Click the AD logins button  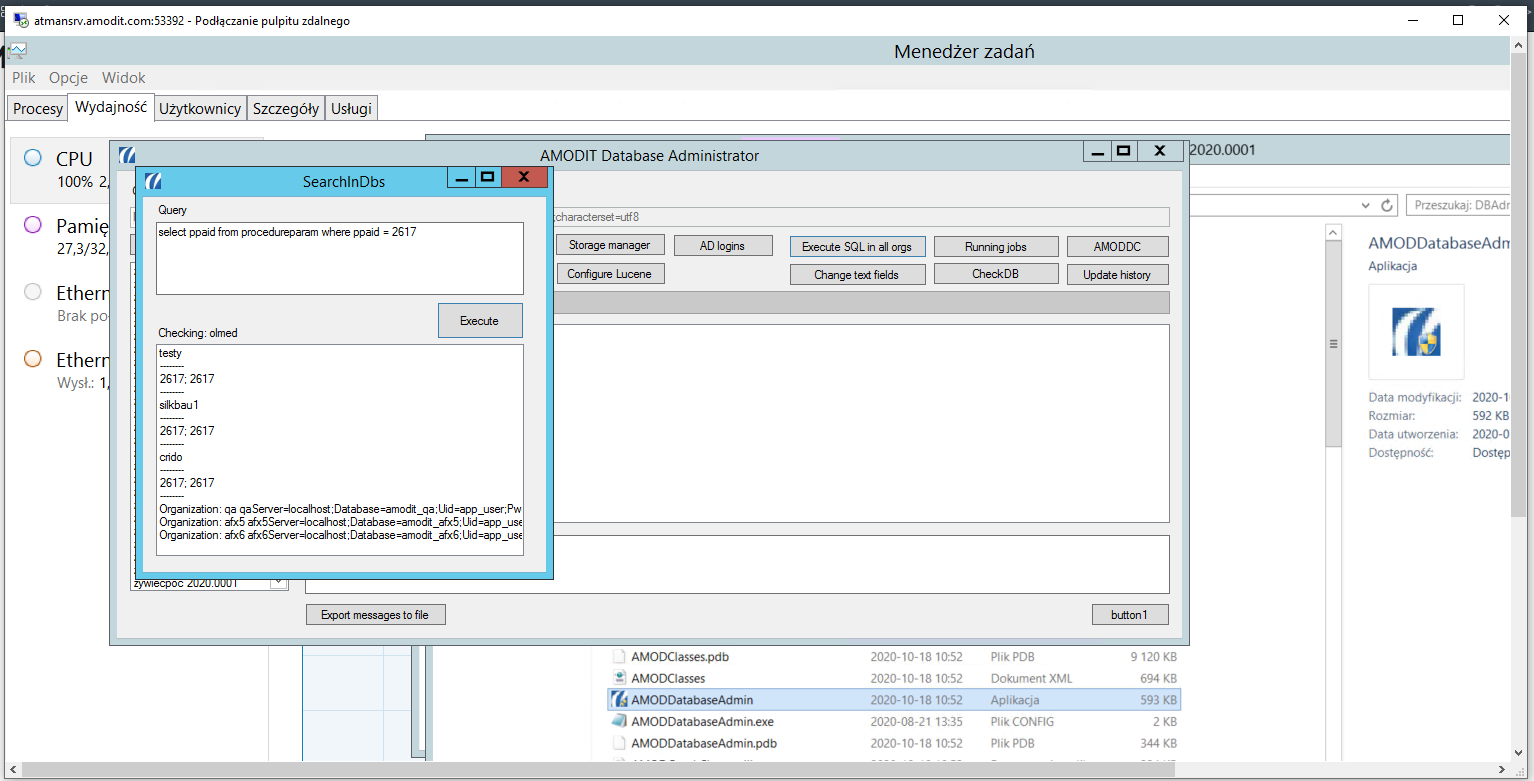pyautogui.click(x=723, y=245)
